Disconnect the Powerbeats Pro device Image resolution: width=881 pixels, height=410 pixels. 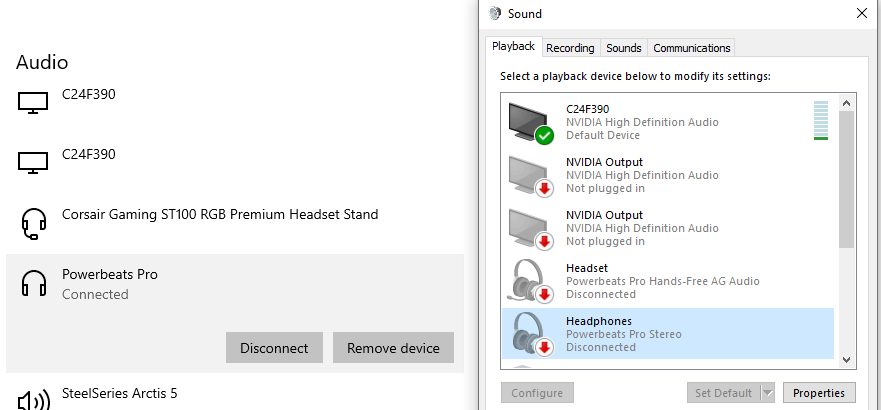[x=274, y=348]
